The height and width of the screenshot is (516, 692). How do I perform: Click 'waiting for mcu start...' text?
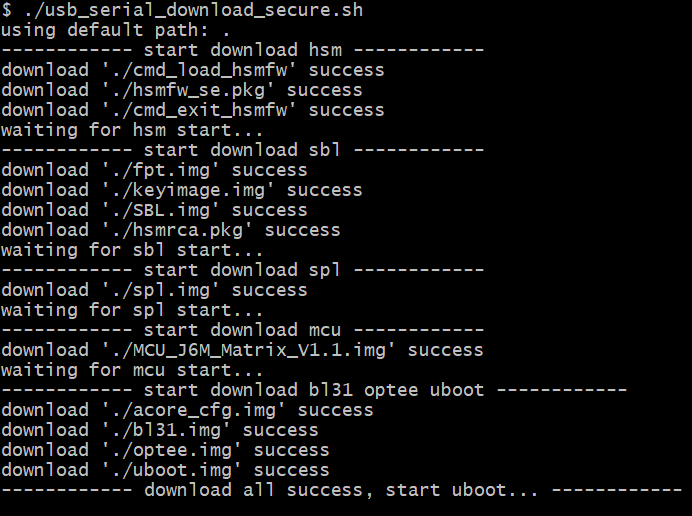point(132,370)
